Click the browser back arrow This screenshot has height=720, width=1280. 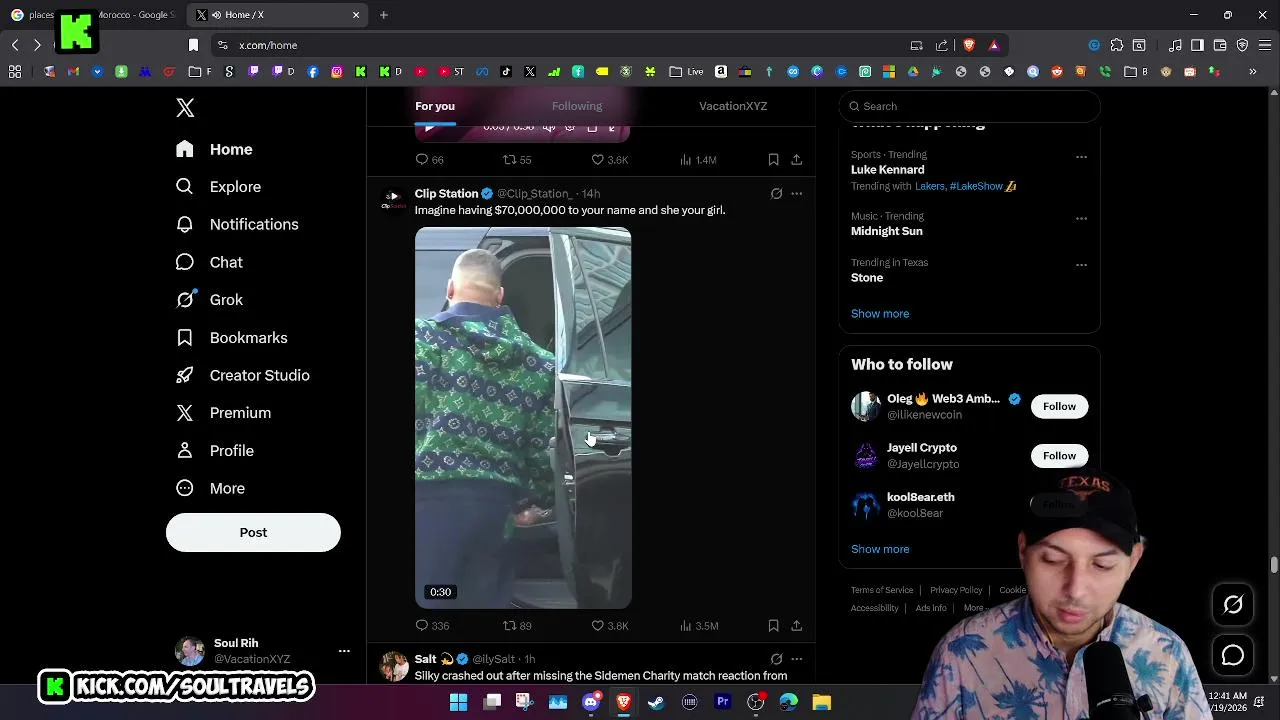(15, 45)
